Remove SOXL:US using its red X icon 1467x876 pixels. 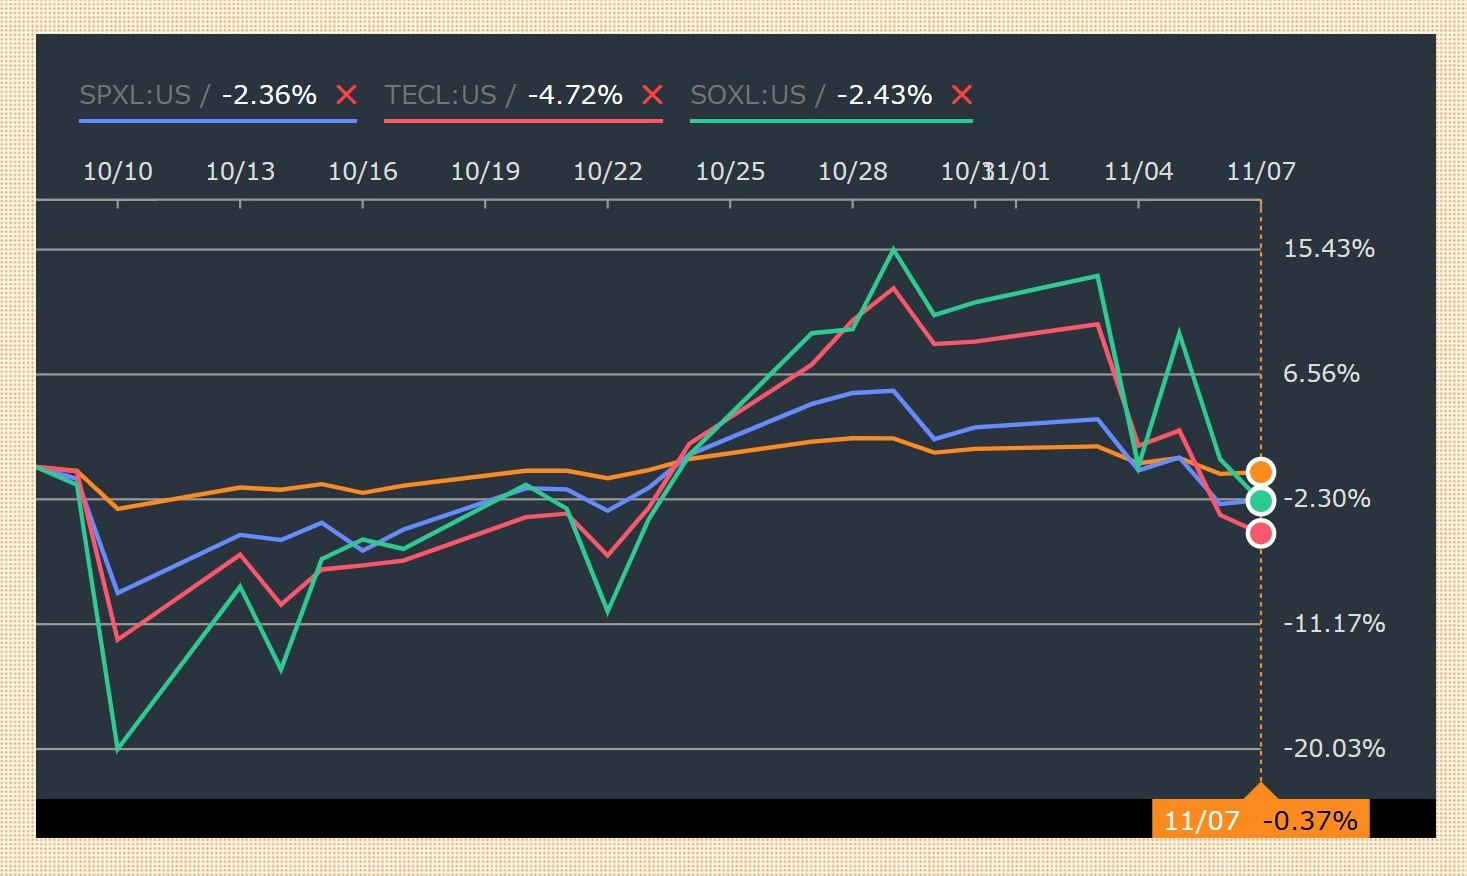pyautogui.click(x=962, y=95)
